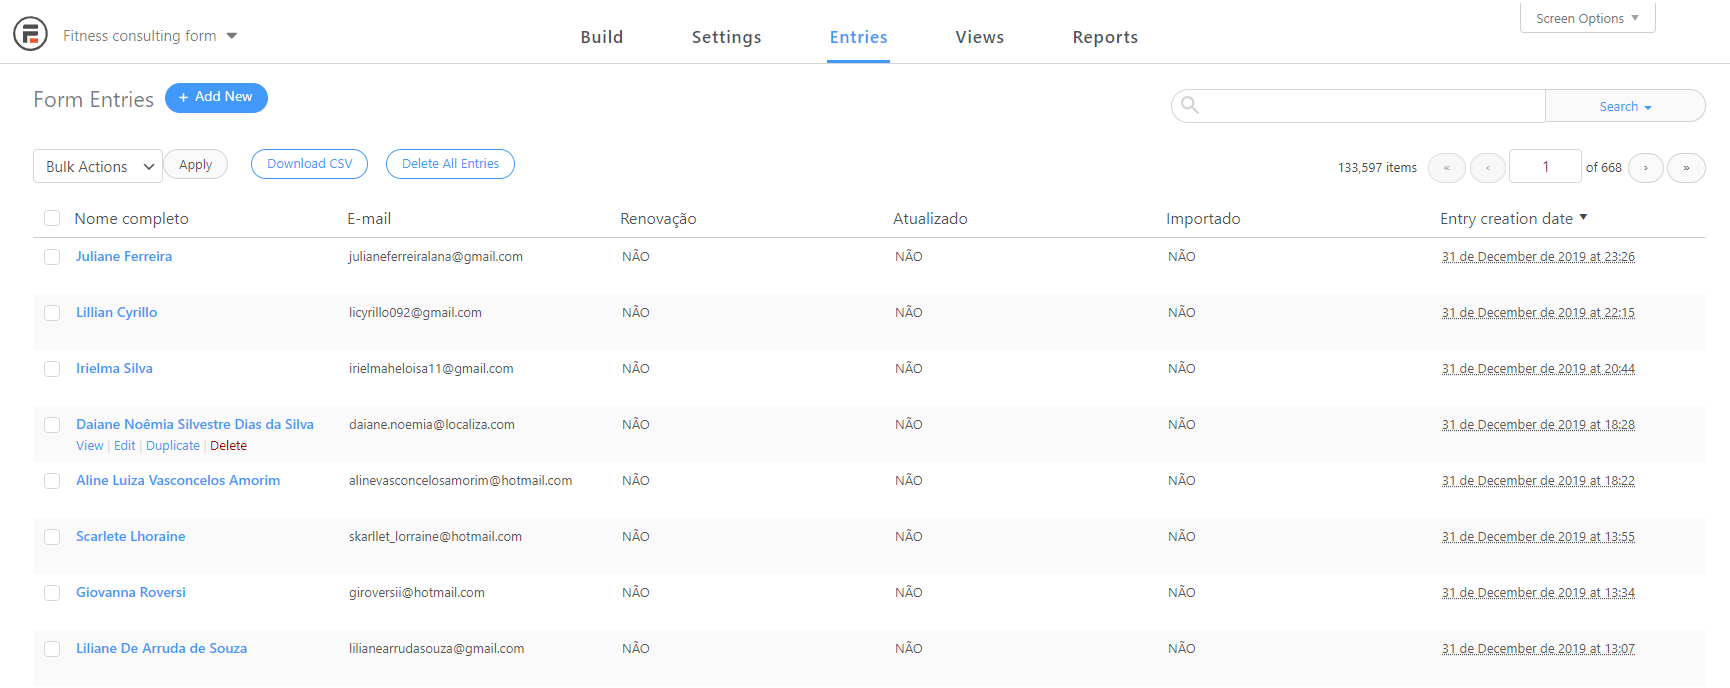Go to the previous page of entries
Screen dimensions: 1730x688
pos(1488,168)
